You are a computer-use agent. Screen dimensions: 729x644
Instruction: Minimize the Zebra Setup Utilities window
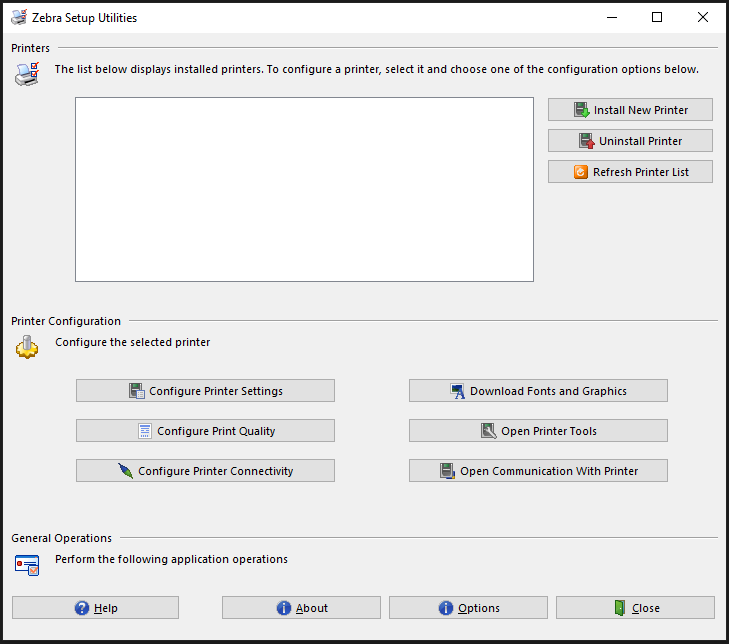coord(612,17)
